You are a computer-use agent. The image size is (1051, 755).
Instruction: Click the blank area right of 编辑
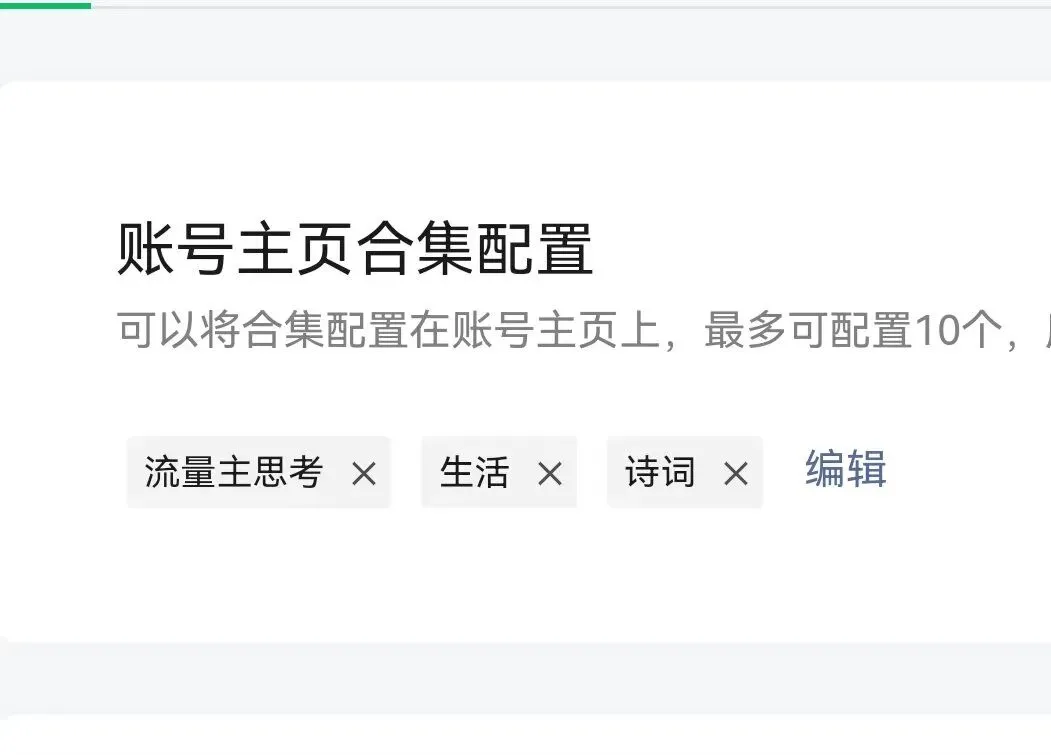(x=969, y=469)
